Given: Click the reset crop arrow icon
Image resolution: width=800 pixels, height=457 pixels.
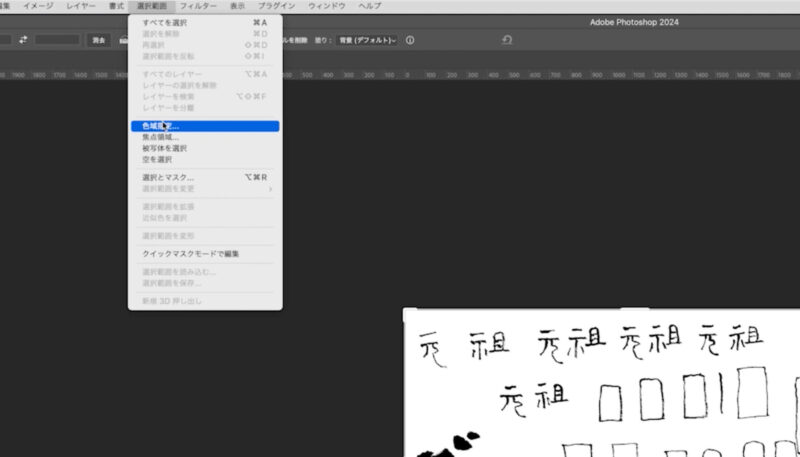Looking at the screenshot, I should tap(507, 40).
